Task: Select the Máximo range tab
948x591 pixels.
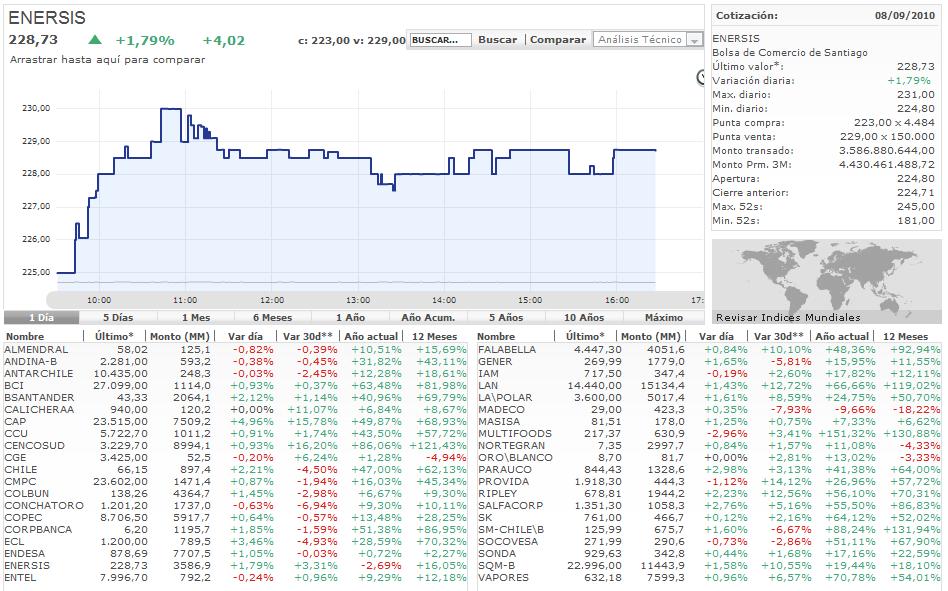Action: [x=663, y=317]
